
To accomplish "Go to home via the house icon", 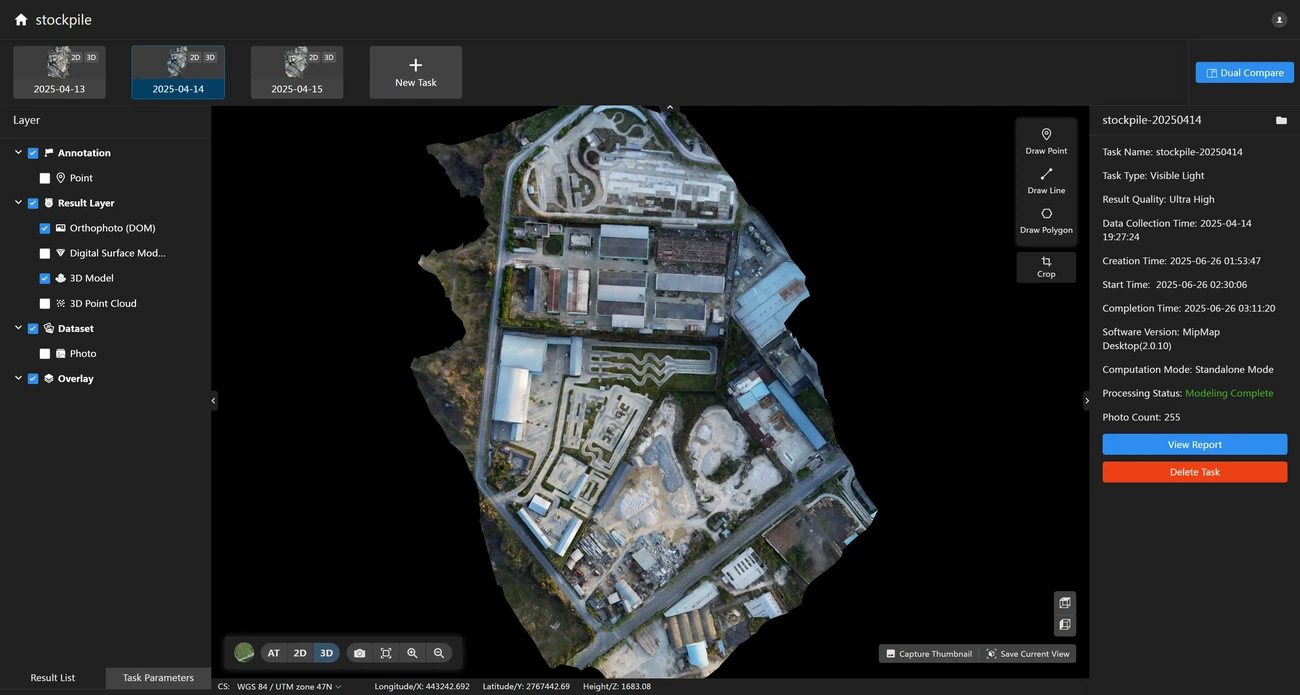I will 21,20.
